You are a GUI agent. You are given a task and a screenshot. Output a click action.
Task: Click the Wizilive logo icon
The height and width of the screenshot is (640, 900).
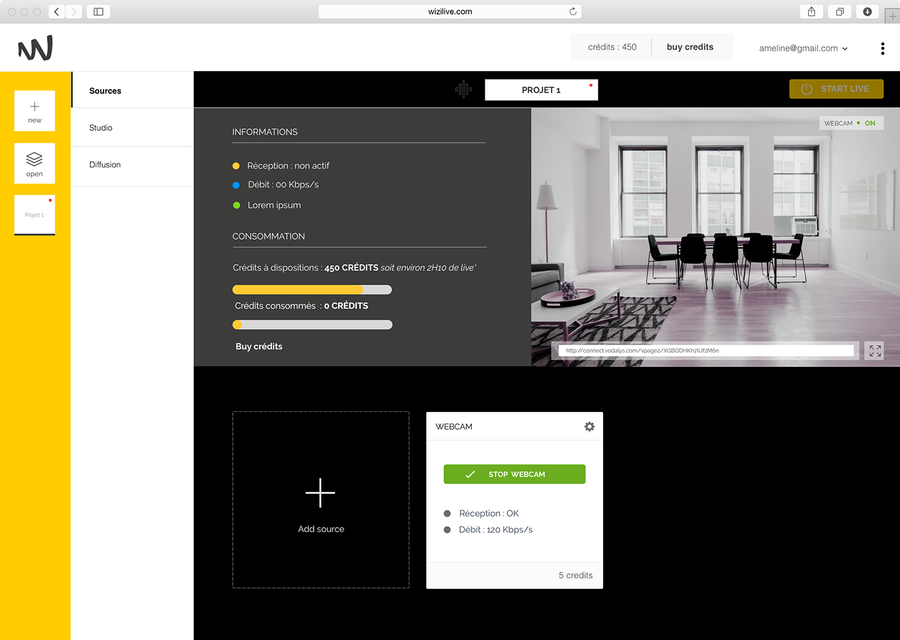35,48
